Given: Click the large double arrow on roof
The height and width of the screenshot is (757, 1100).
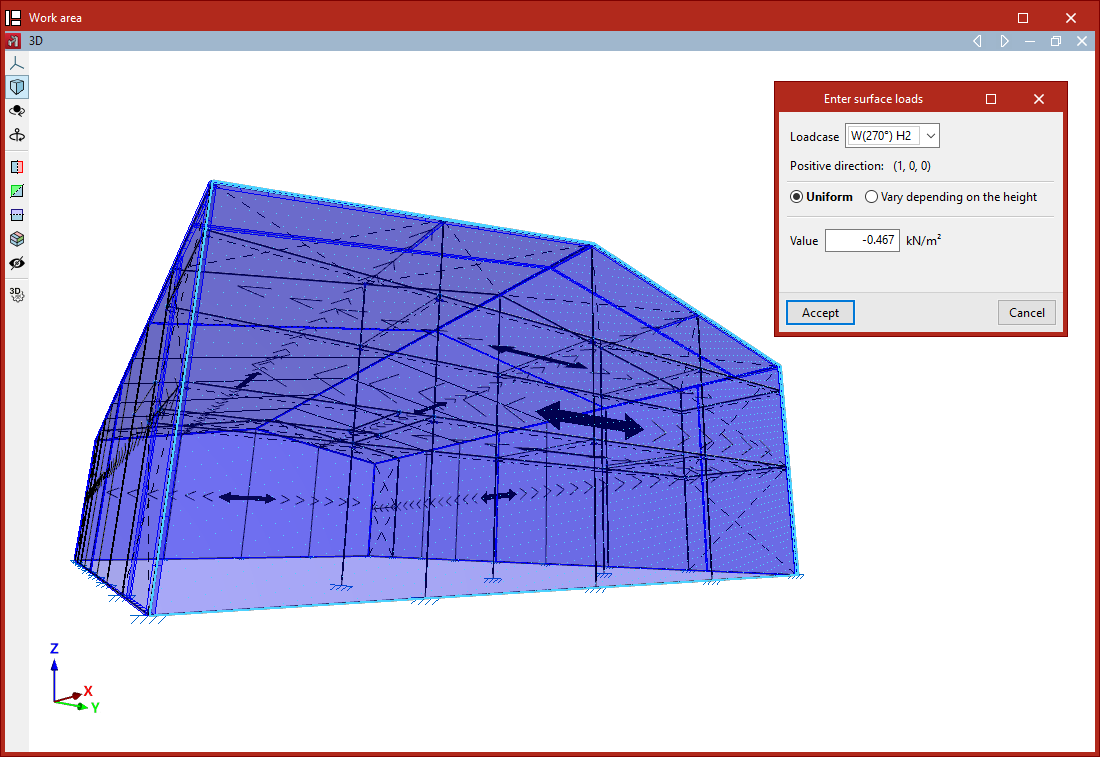Looking at the screenshot, I should pos(589,420).
